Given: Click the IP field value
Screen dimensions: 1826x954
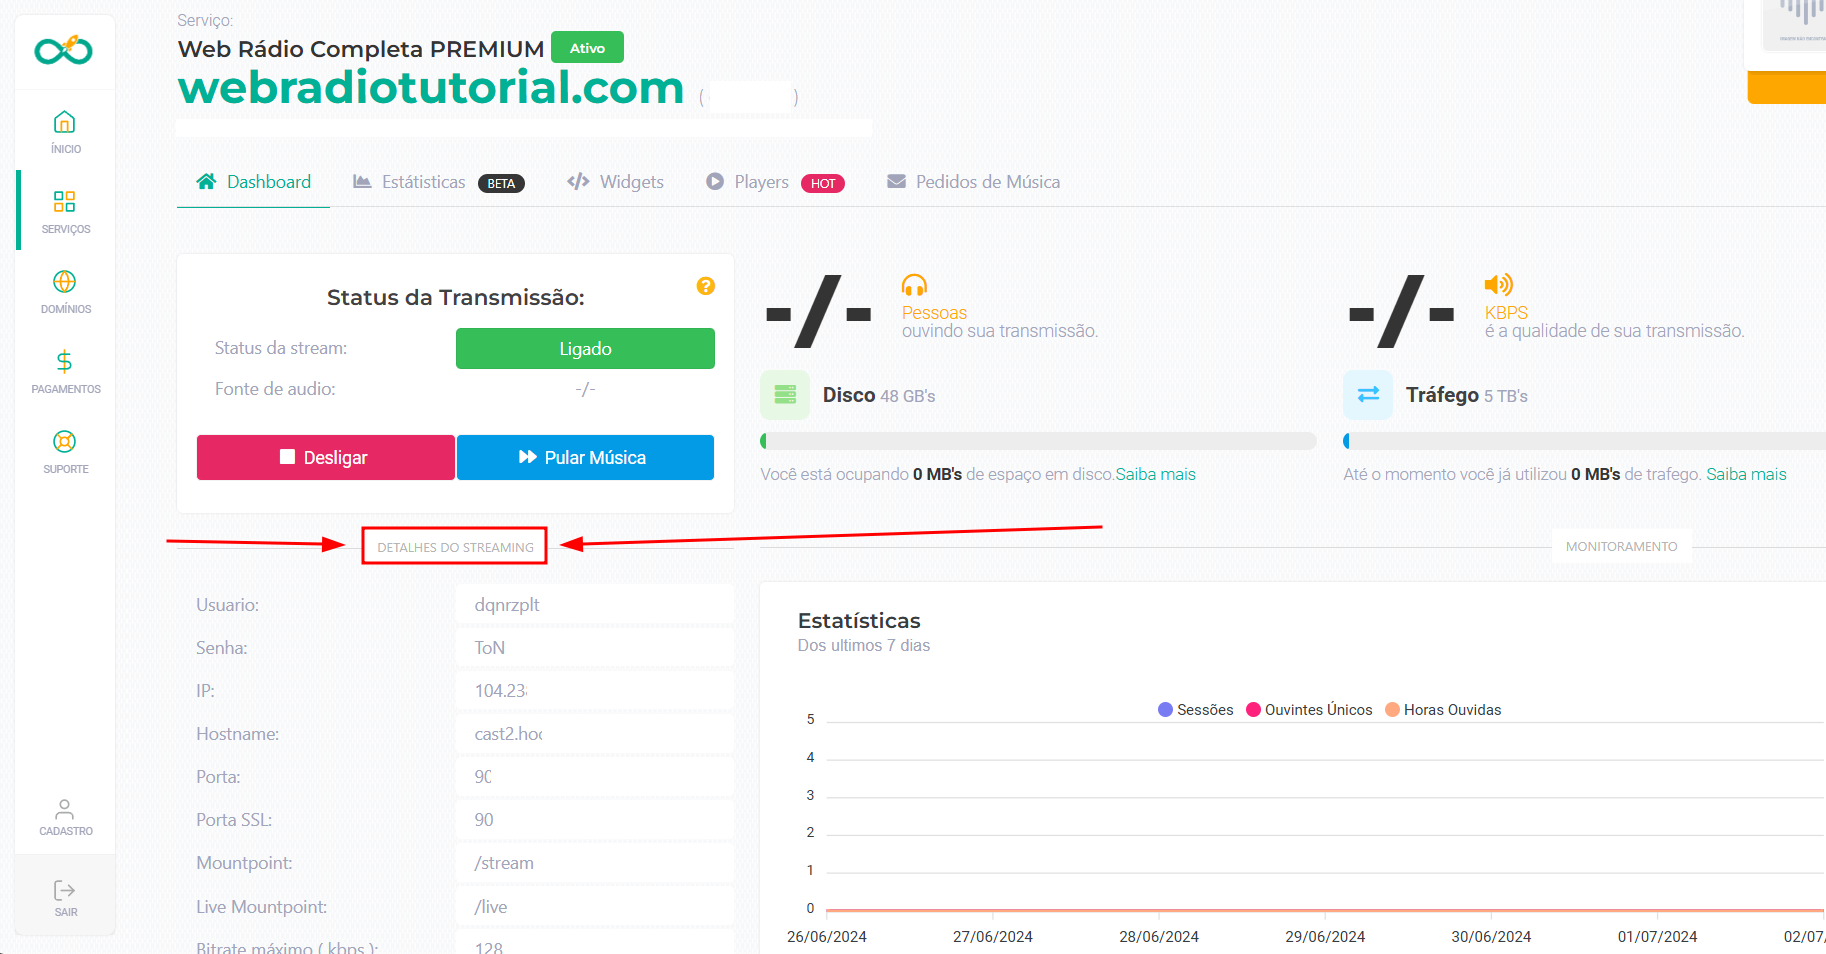Looking at the screenshot, I should (595, 691).
